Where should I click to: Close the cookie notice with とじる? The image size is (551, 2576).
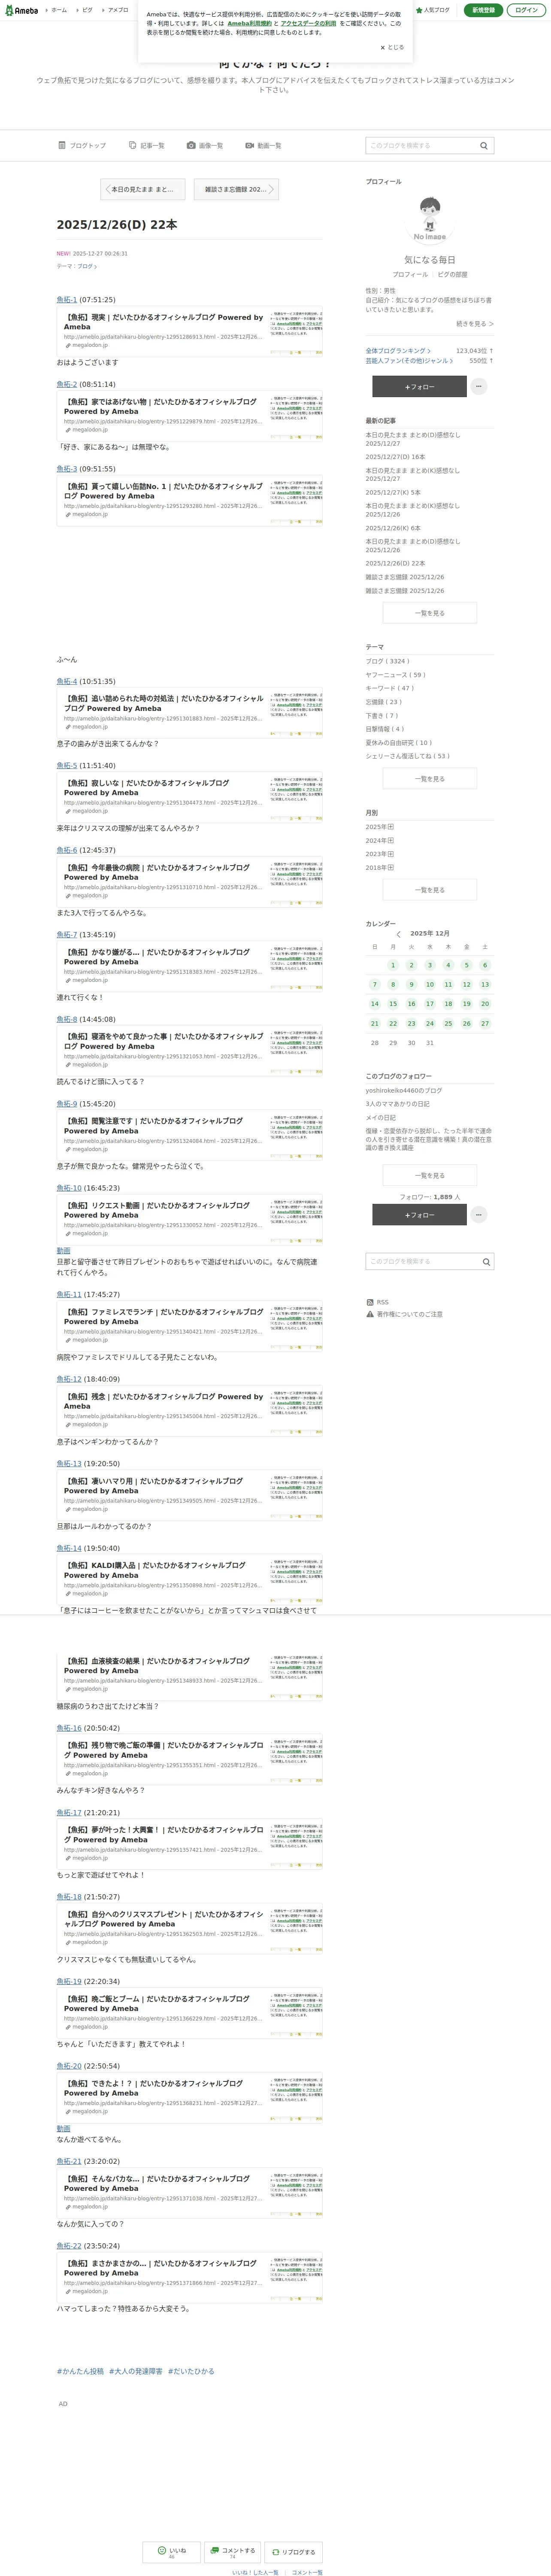pyautogui.click(x=392, y=47)
